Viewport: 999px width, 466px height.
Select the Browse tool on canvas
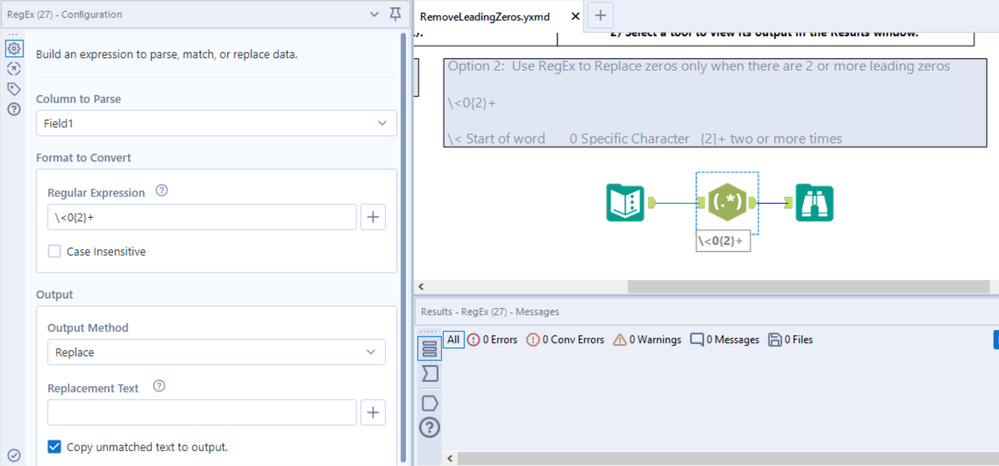[x=814, y=203]
